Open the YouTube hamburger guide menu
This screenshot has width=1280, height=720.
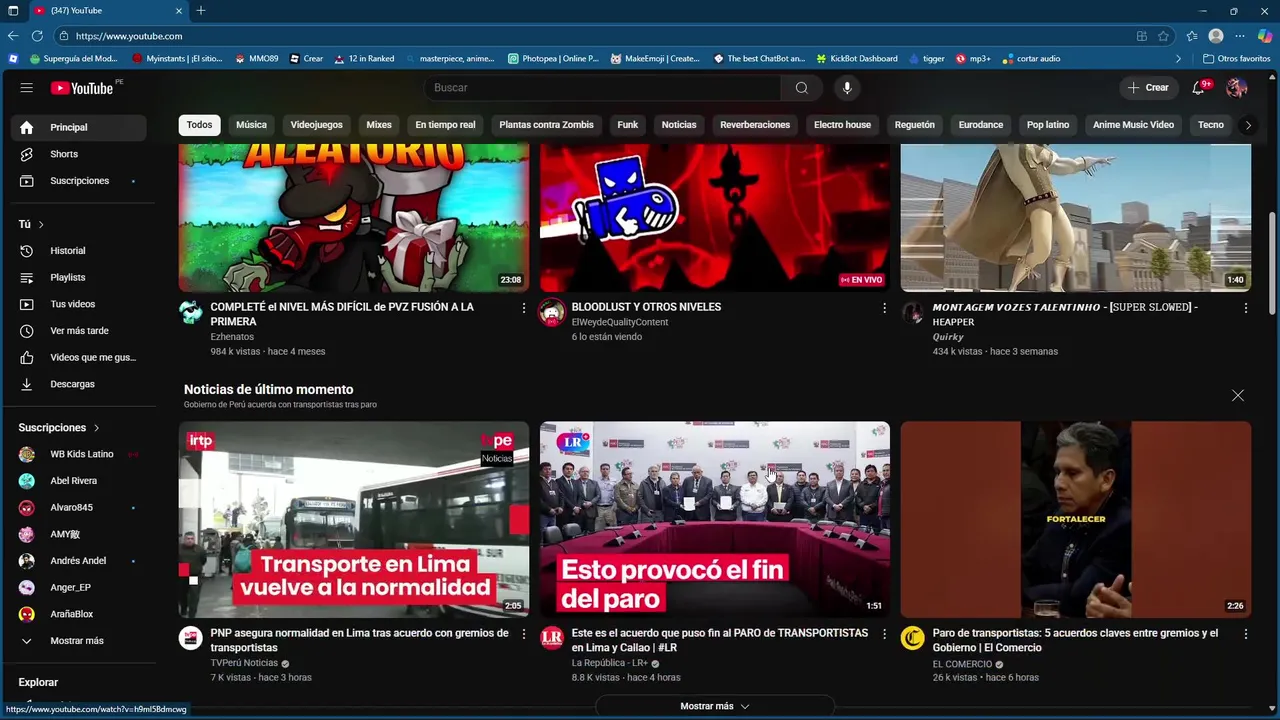point(27,88)
